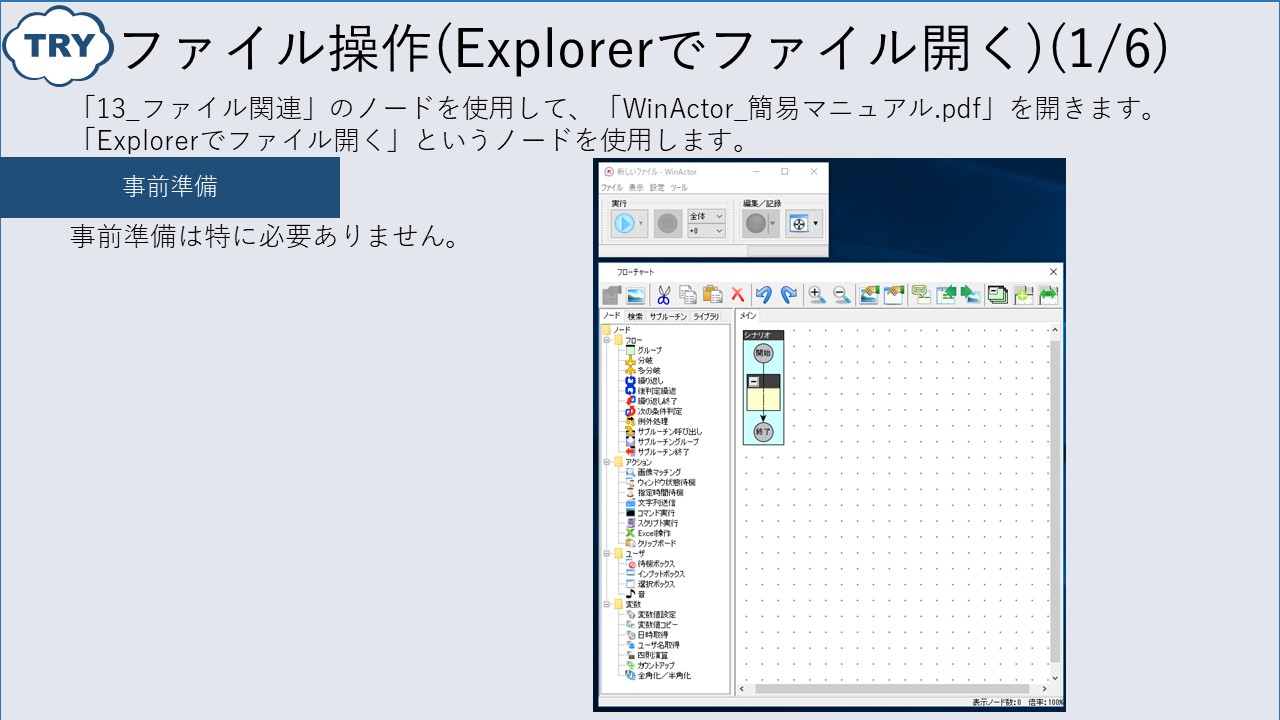The width and height of the screenshot is (1280, 720).
Task: Click the flowchart horizontal scrollbar
Action: point(891,688)
